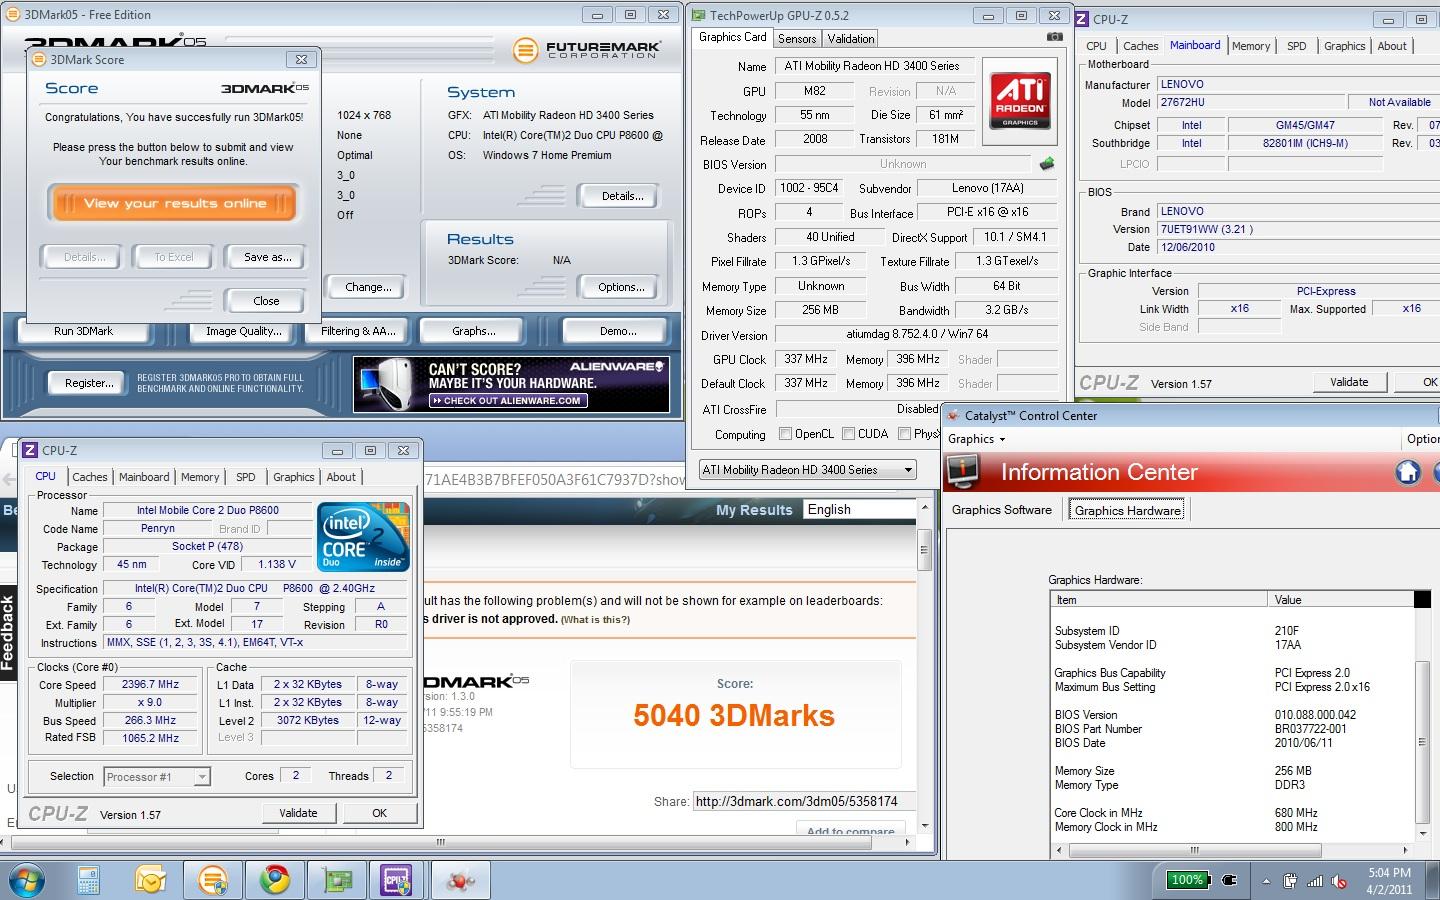Click the taskbar clock 5:04 PM
Screen dimensions: 1440x900
(1389, 873)
